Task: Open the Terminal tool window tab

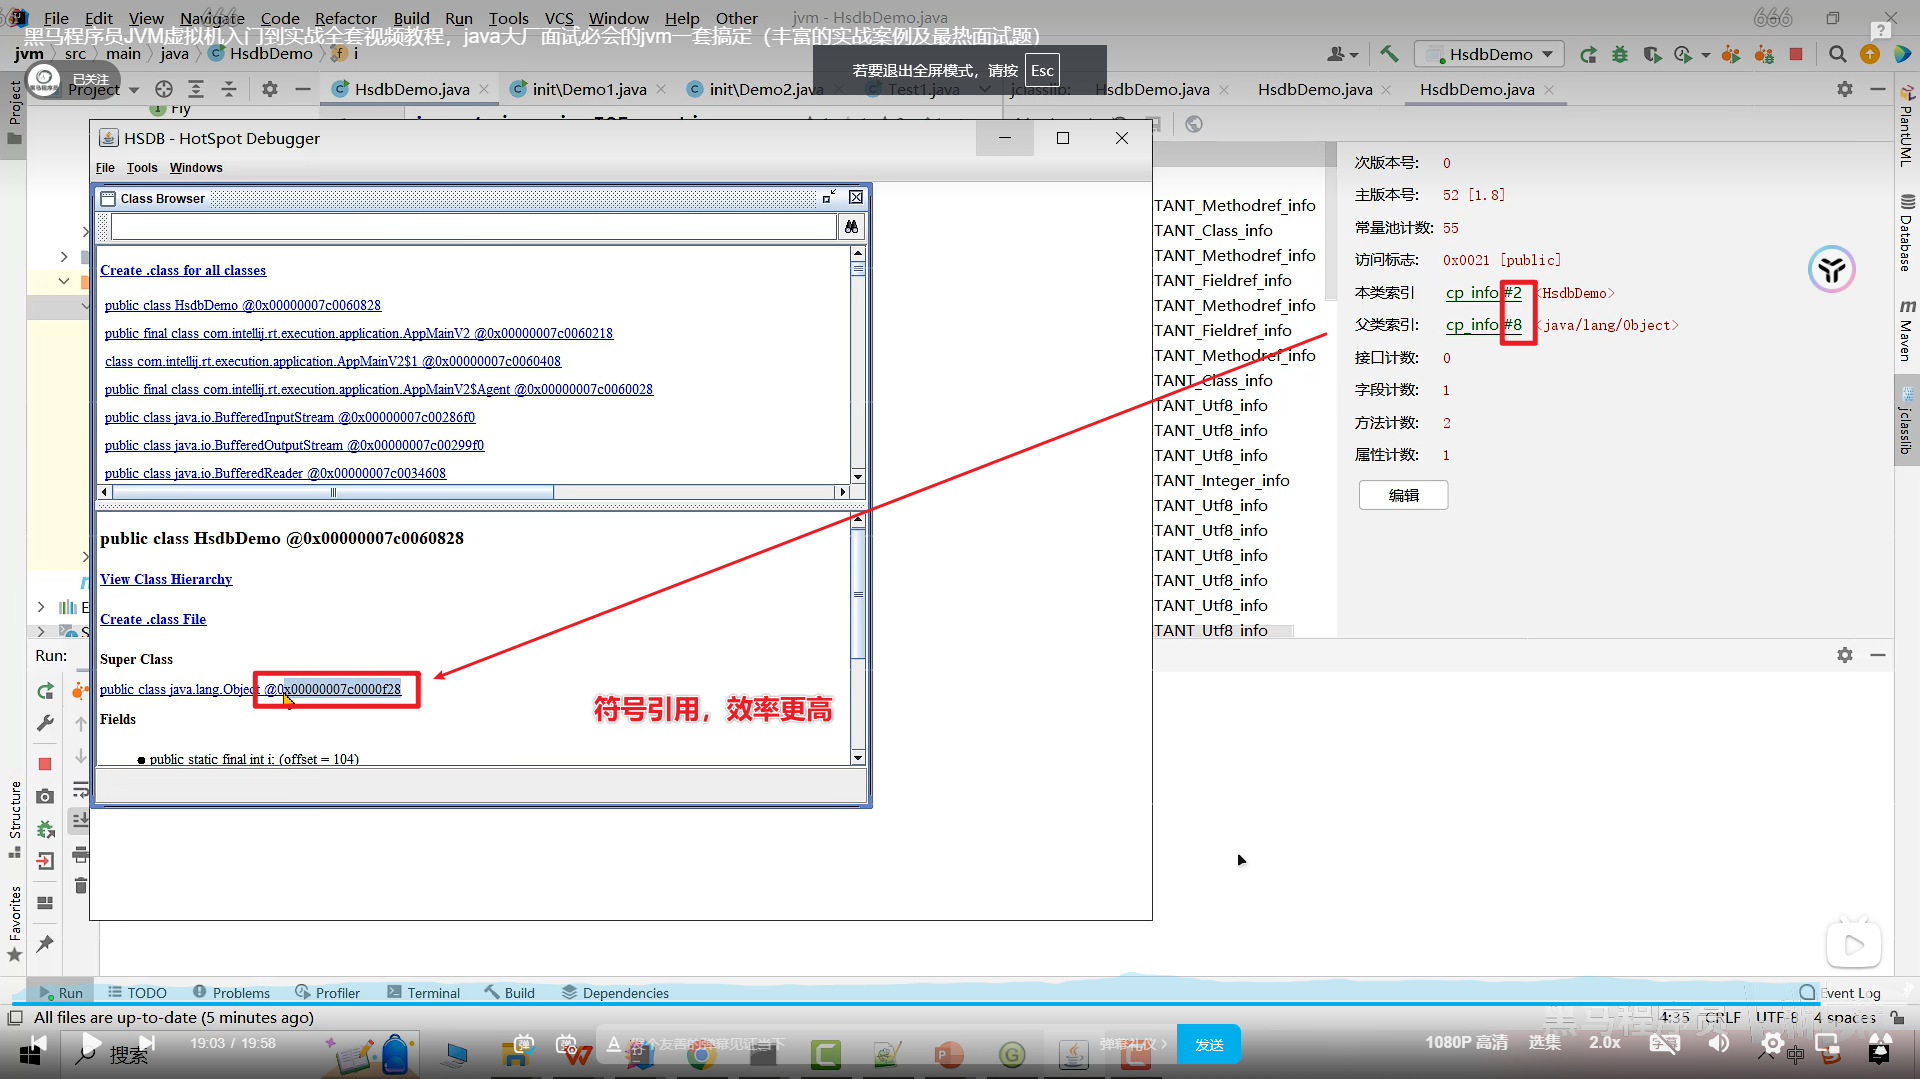Action: (423, 992)
